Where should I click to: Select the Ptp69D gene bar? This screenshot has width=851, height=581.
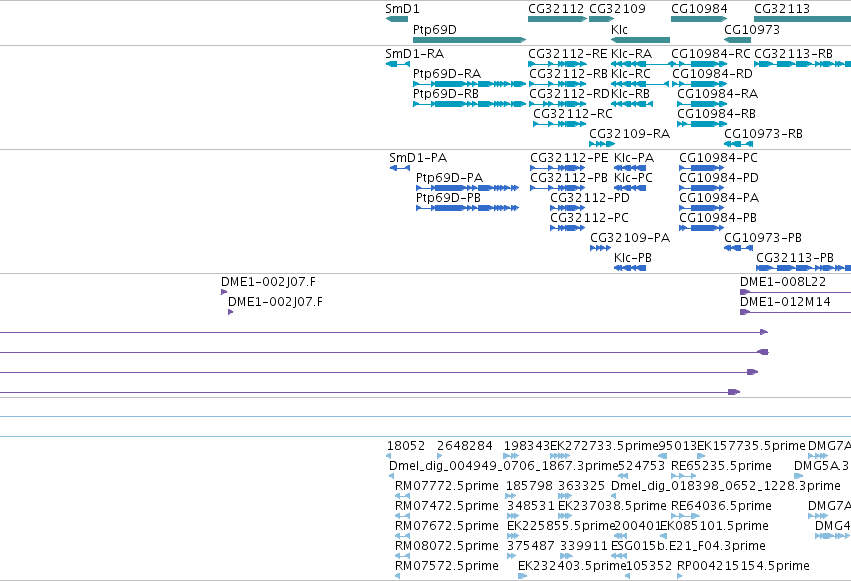[x=469, y=40]
